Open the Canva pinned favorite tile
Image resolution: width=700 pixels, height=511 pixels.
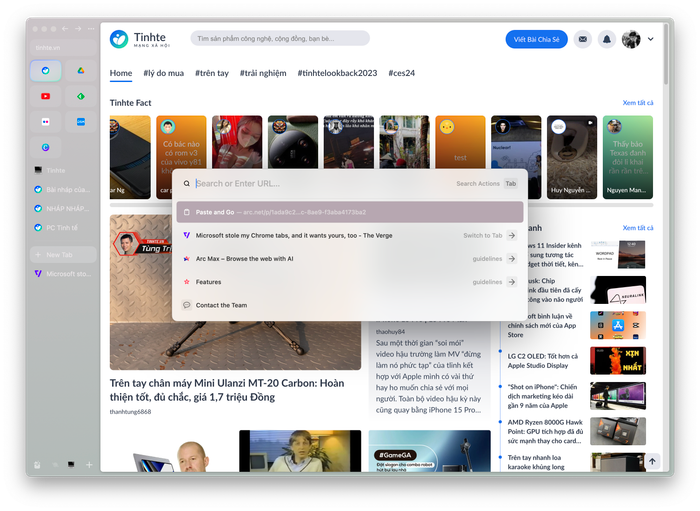pyautogui.click(x=46, y=147)
